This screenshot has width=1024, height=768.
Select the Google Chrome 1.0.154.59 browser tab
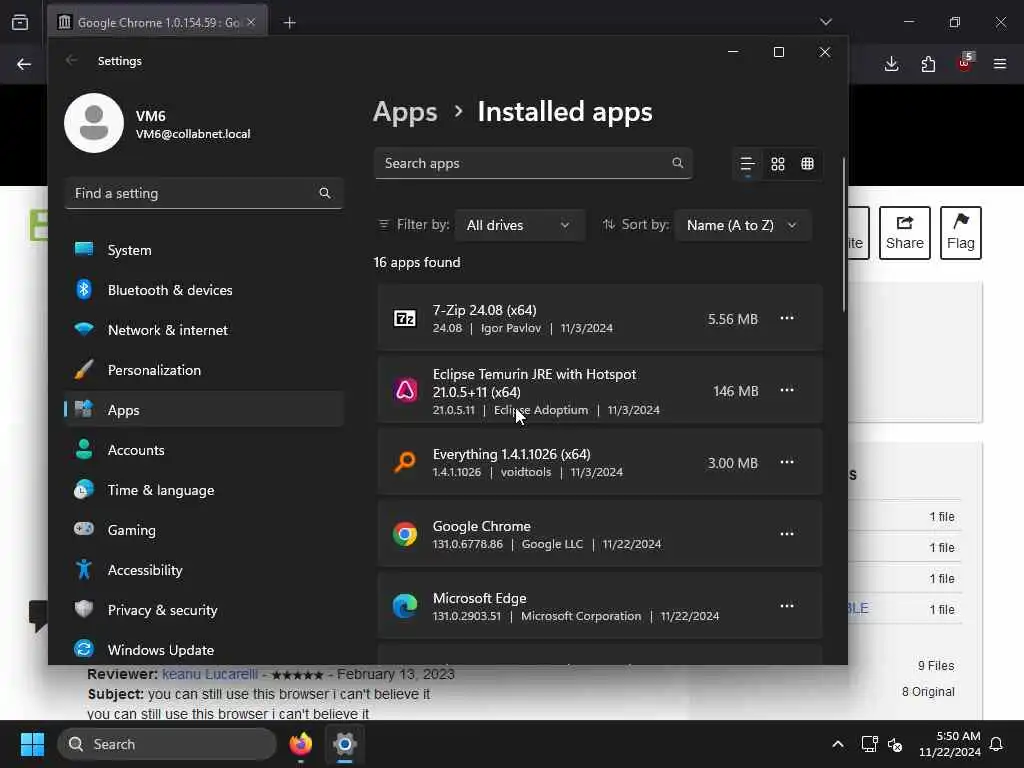pyautogui.click(x=157, y=22)
